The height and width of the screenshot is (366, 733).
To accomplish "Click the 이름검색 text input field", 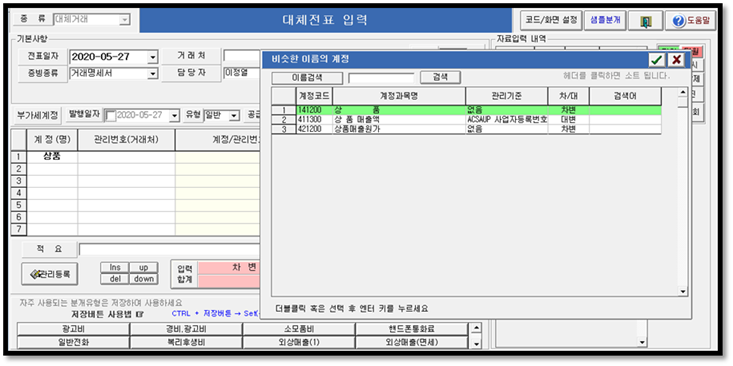I will [x=381, y=78].
